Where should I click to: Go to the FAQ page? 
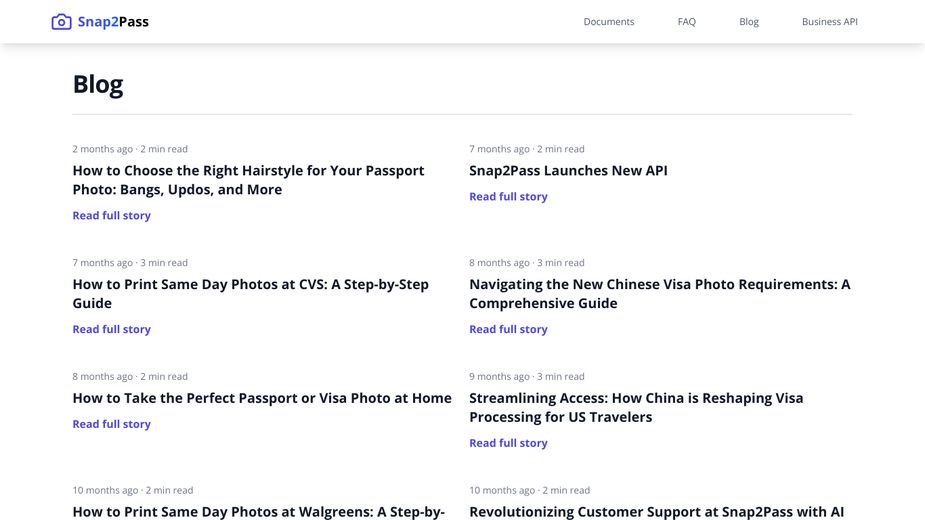(x=687, y=22)
